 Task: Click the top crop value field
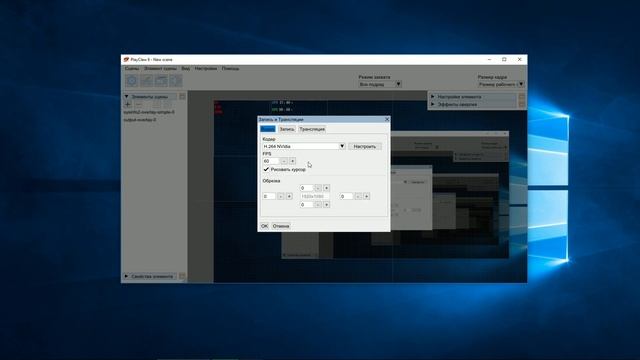point(306,188)
